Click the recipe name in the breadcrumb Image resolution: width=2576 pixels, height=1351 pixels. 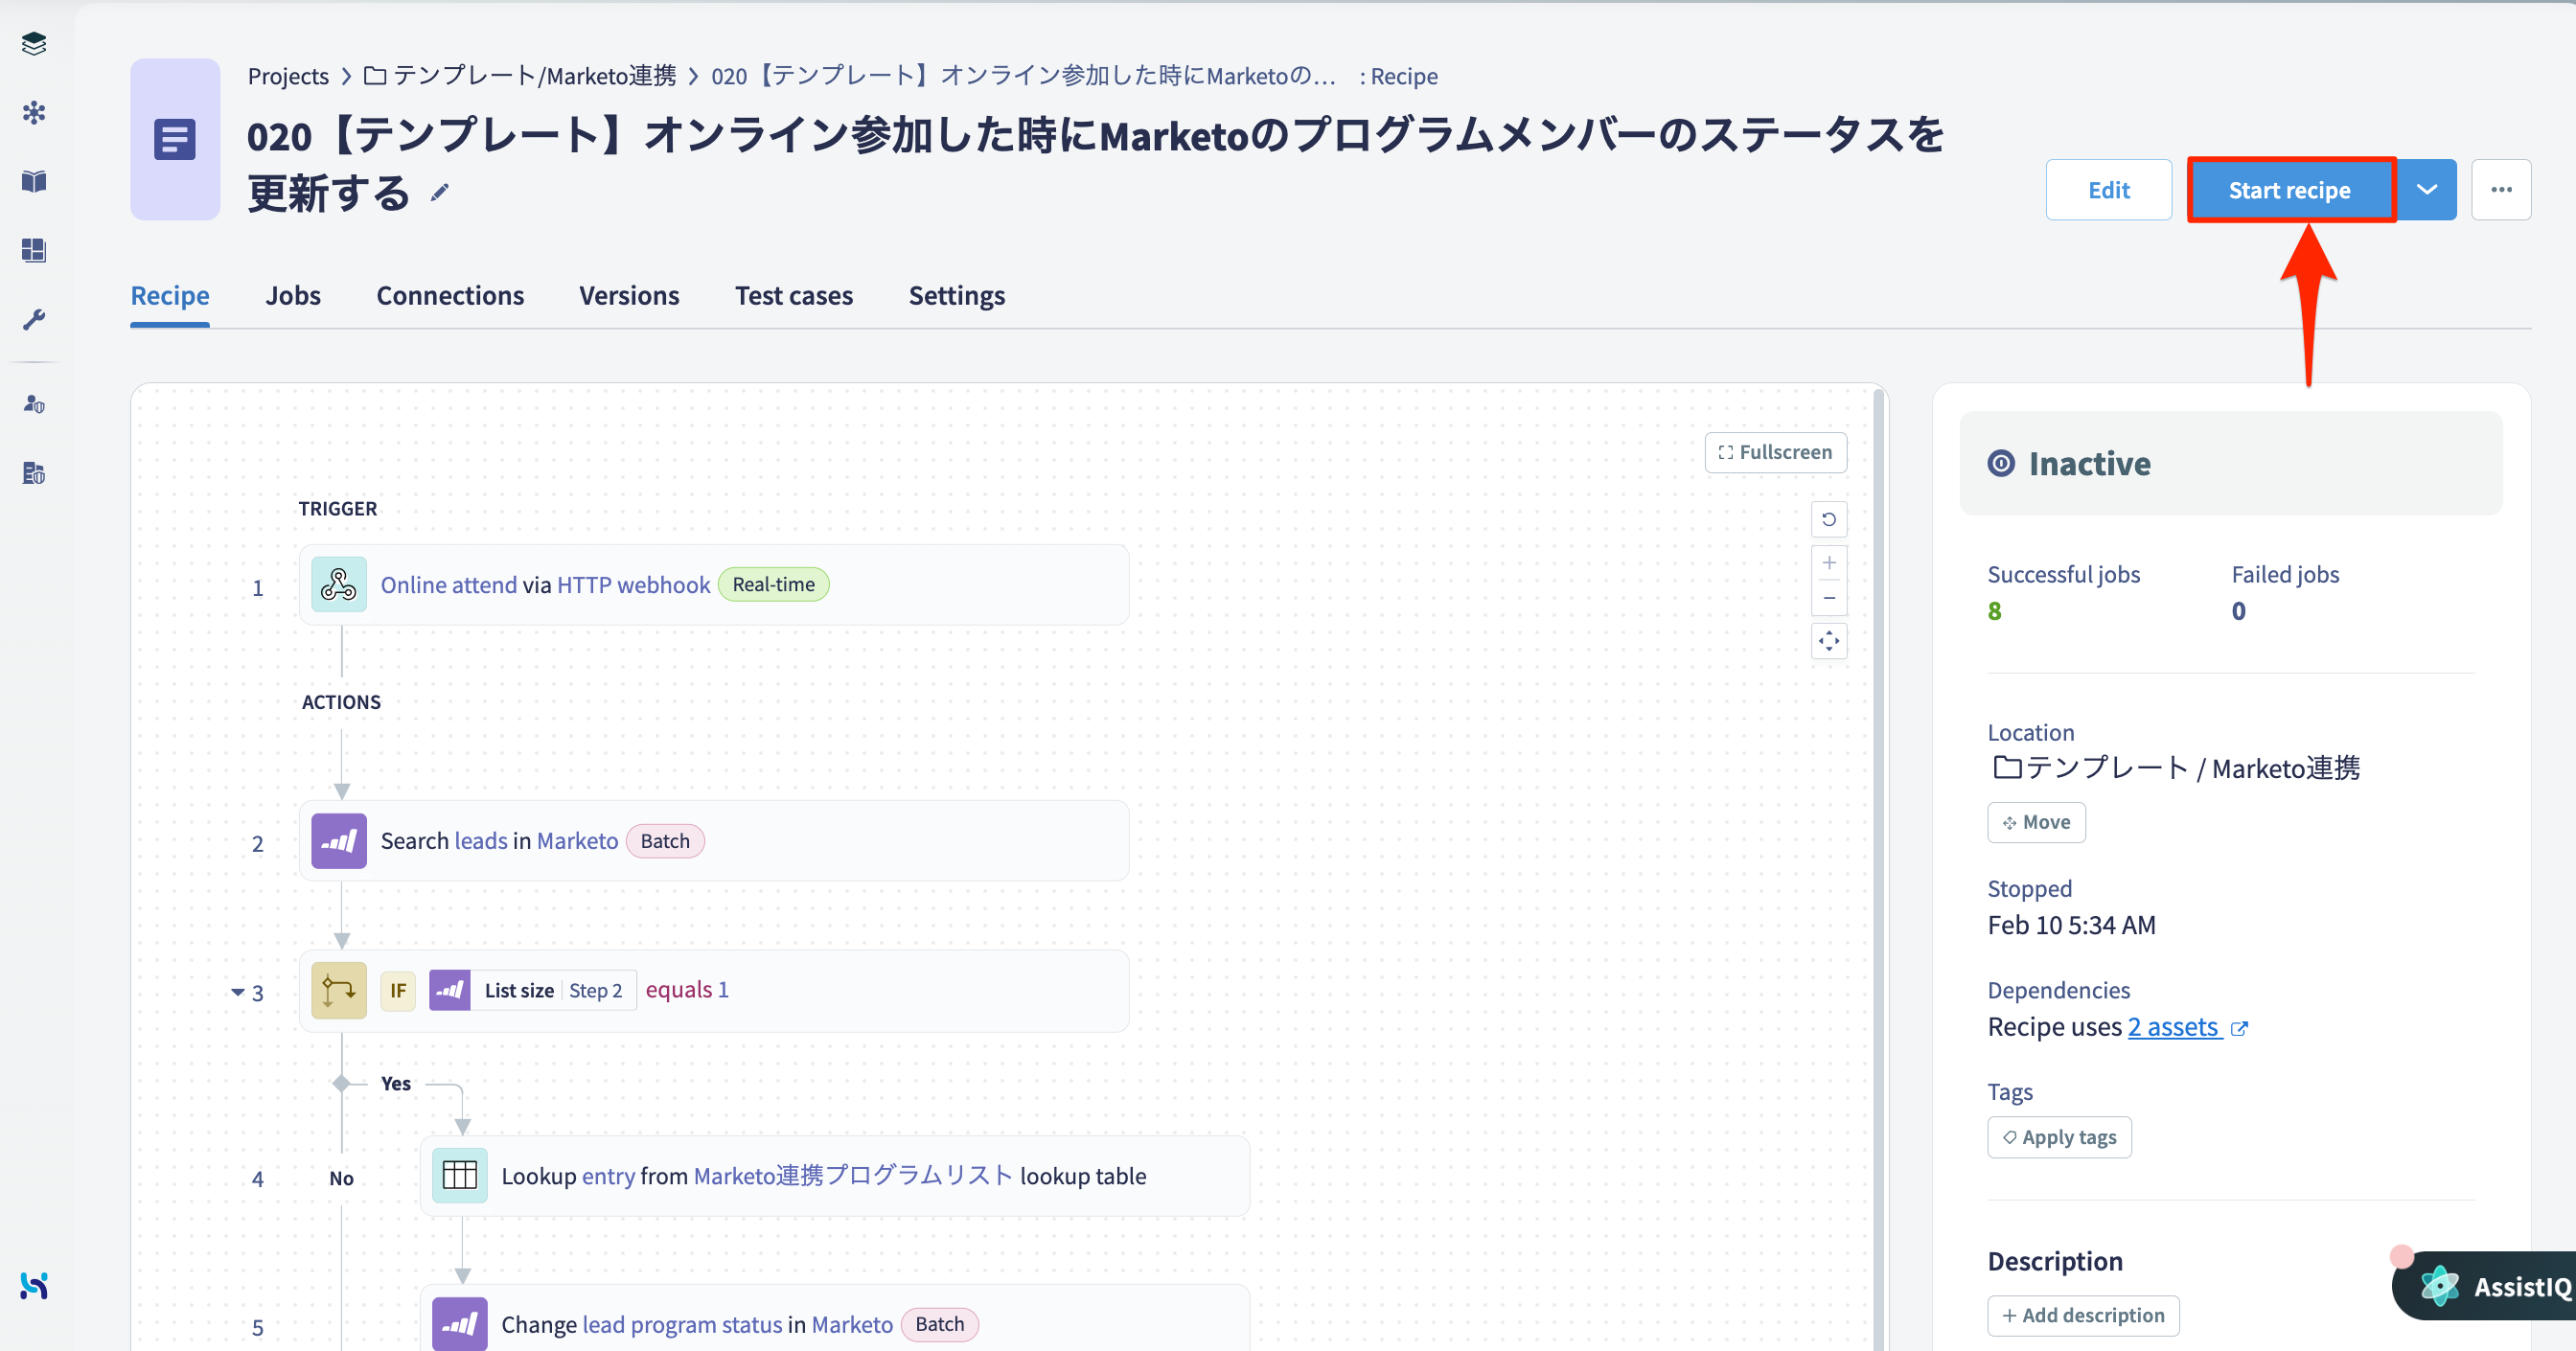click(x=1023, y=76)
